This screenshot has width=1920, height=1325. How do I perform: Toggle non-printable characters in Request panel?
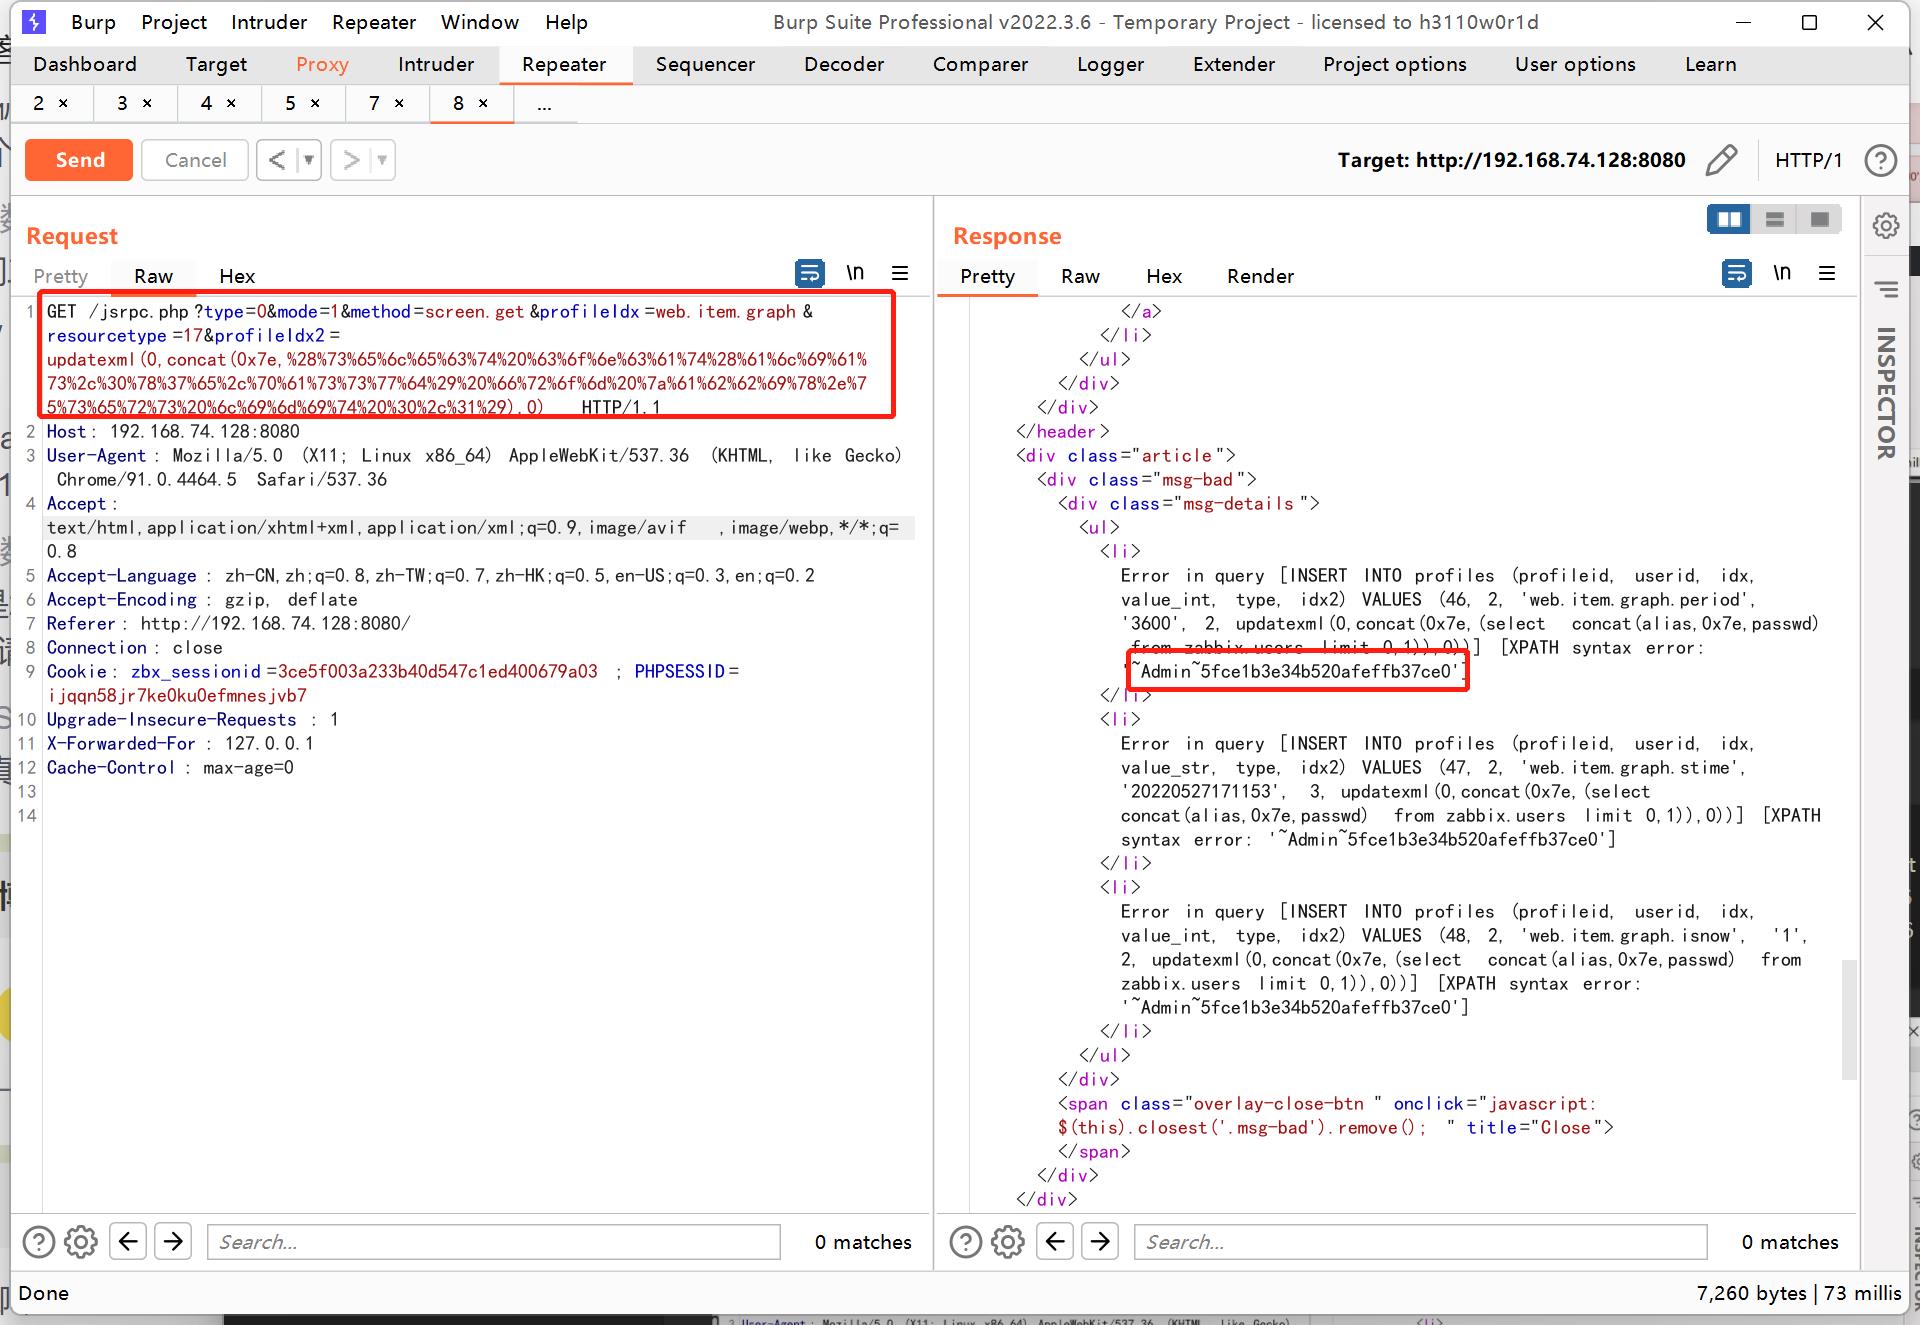855,273
